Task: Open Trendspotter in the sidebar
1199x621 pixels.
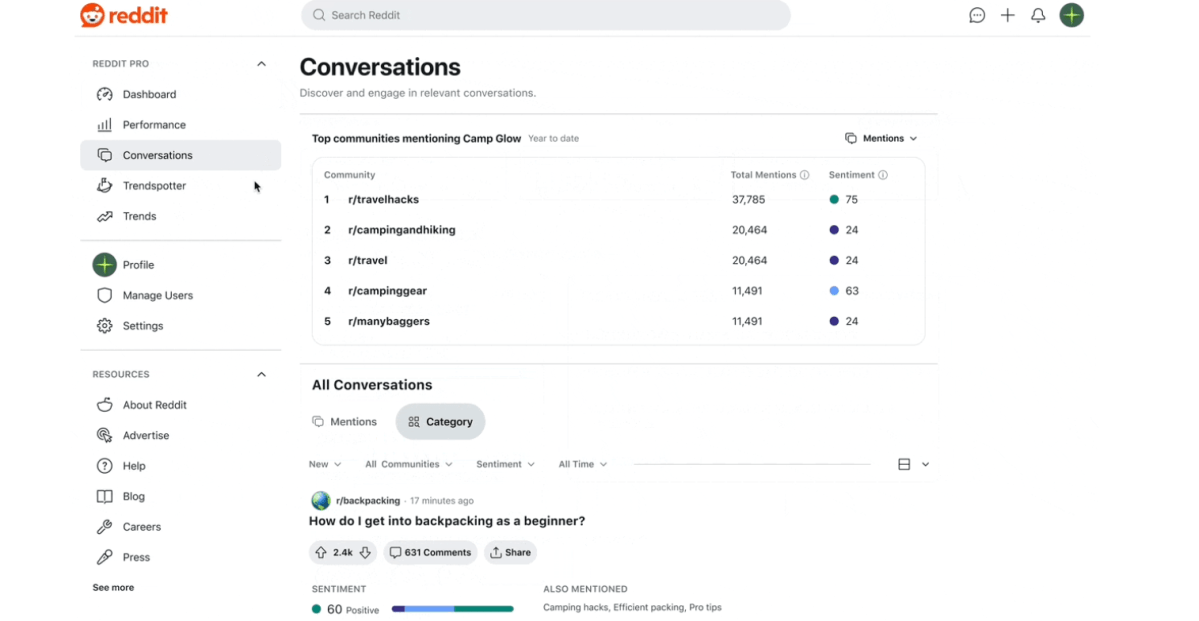Action: (154, 186)
